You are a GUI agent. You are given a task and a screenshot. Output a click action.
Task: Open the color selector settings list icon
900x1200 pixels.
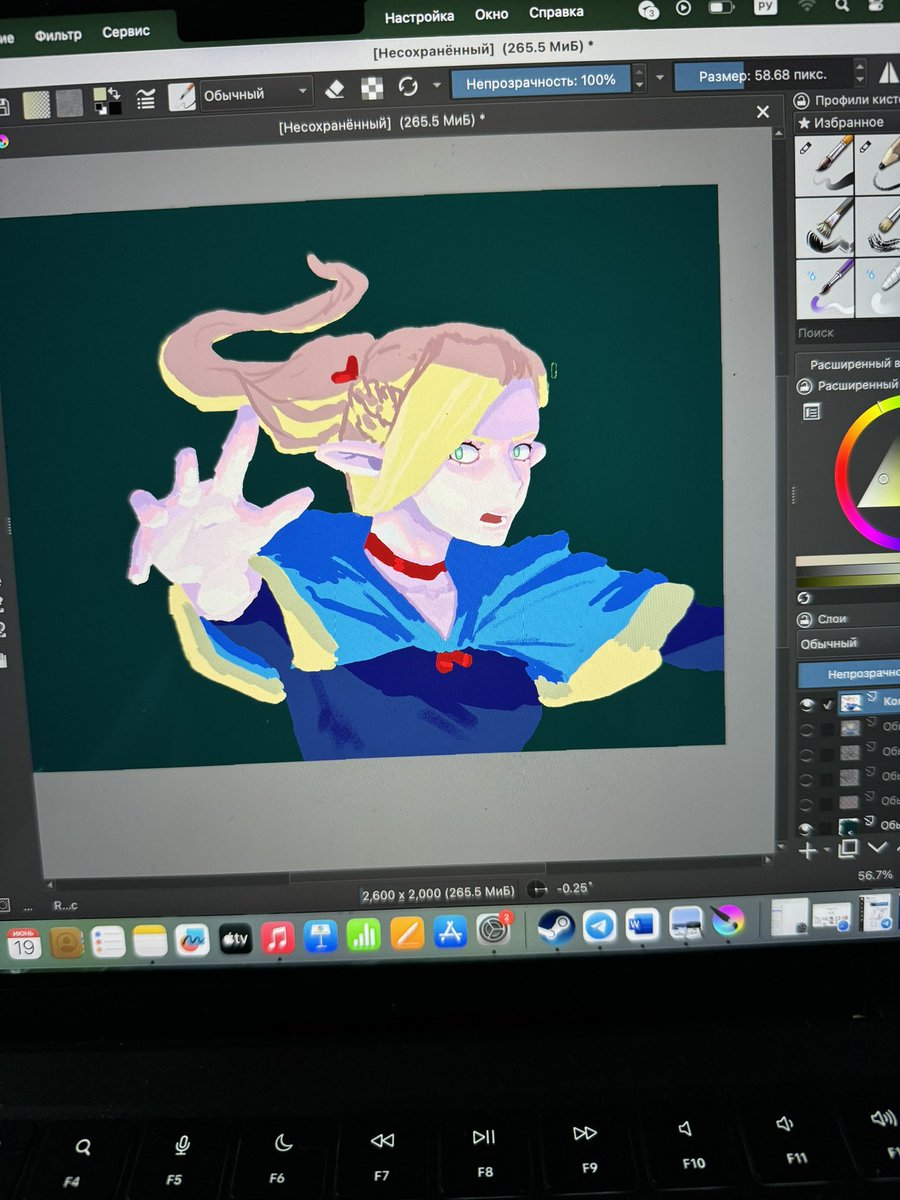tap(811, 411)
